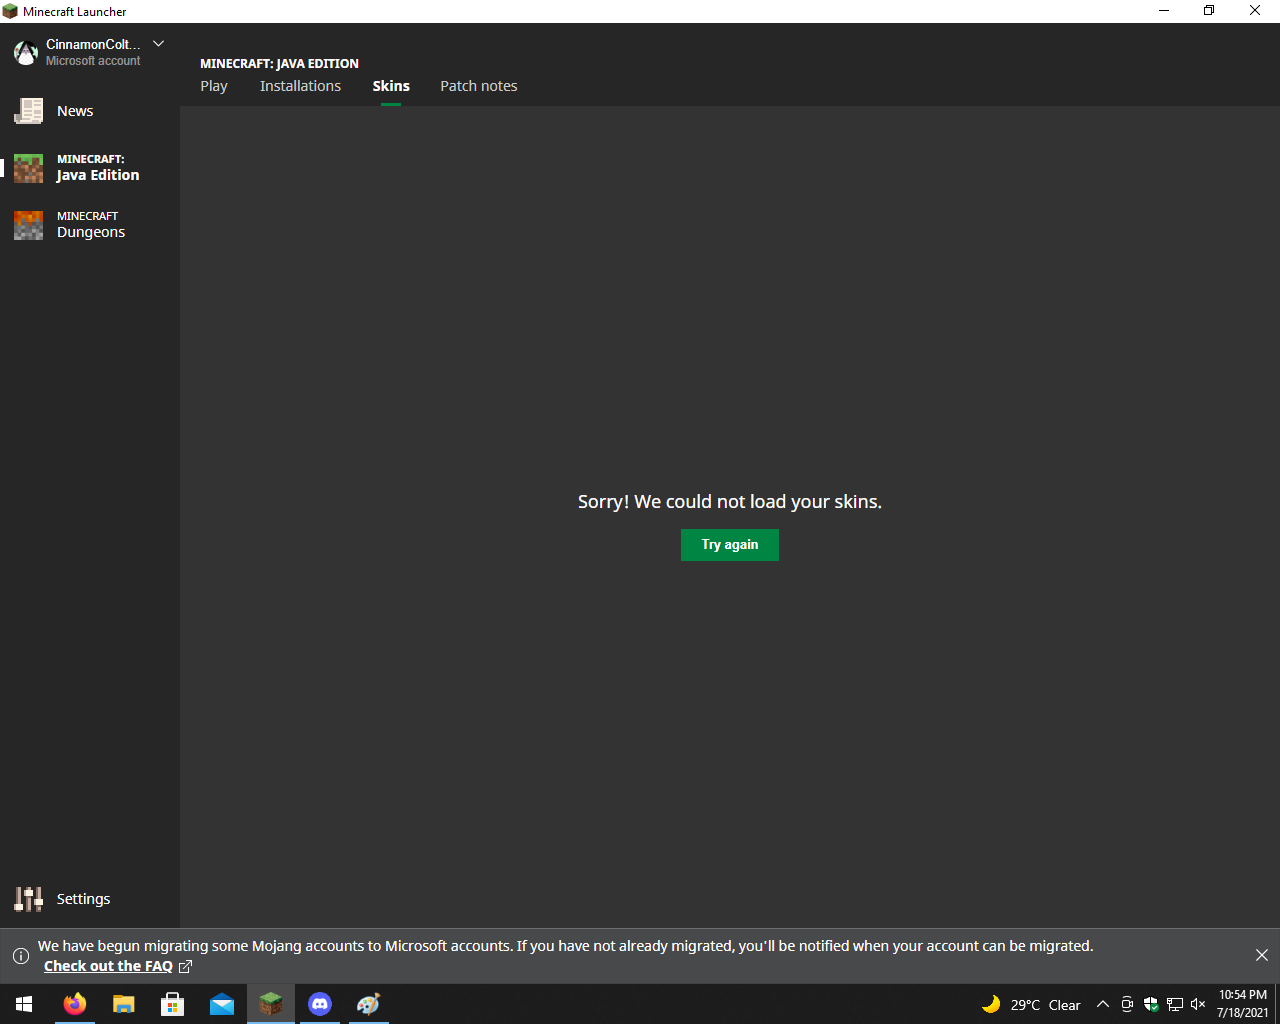
Task: Open the Settings sliders icon
Action: click(28, 899)
